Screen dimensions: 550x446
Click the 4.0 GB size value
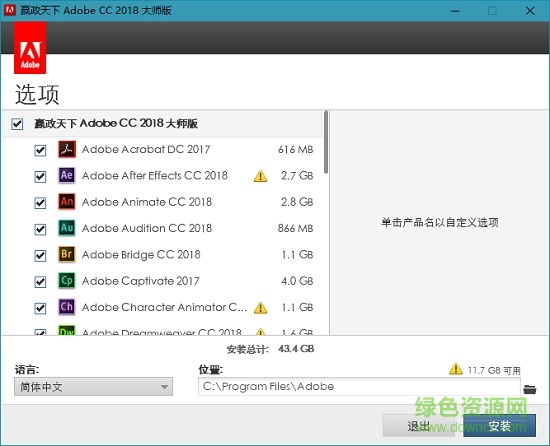(297, 281)
